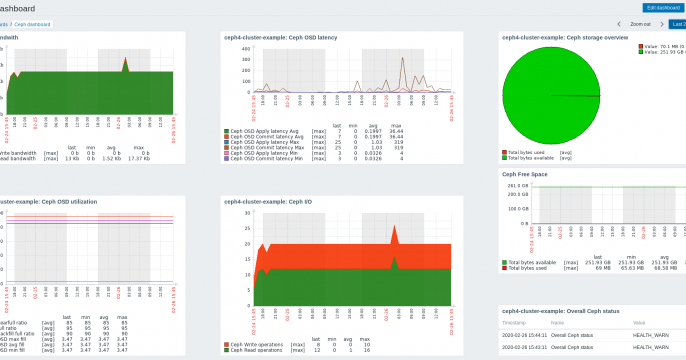The height and width of the screenshot is (360, 686).
Task: Click the Read bandwidth legend row
Action: pos(75,159)
